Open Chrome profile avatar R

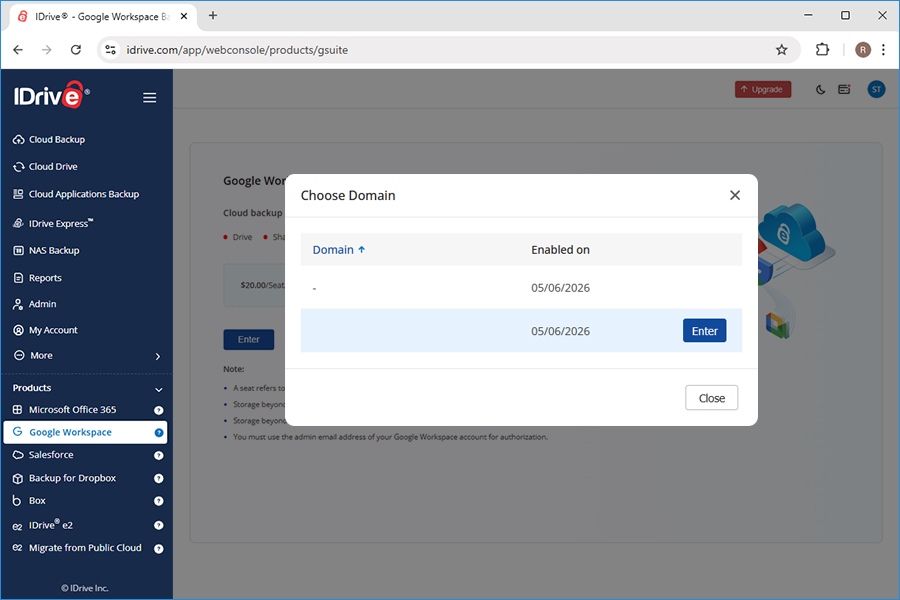863,50
